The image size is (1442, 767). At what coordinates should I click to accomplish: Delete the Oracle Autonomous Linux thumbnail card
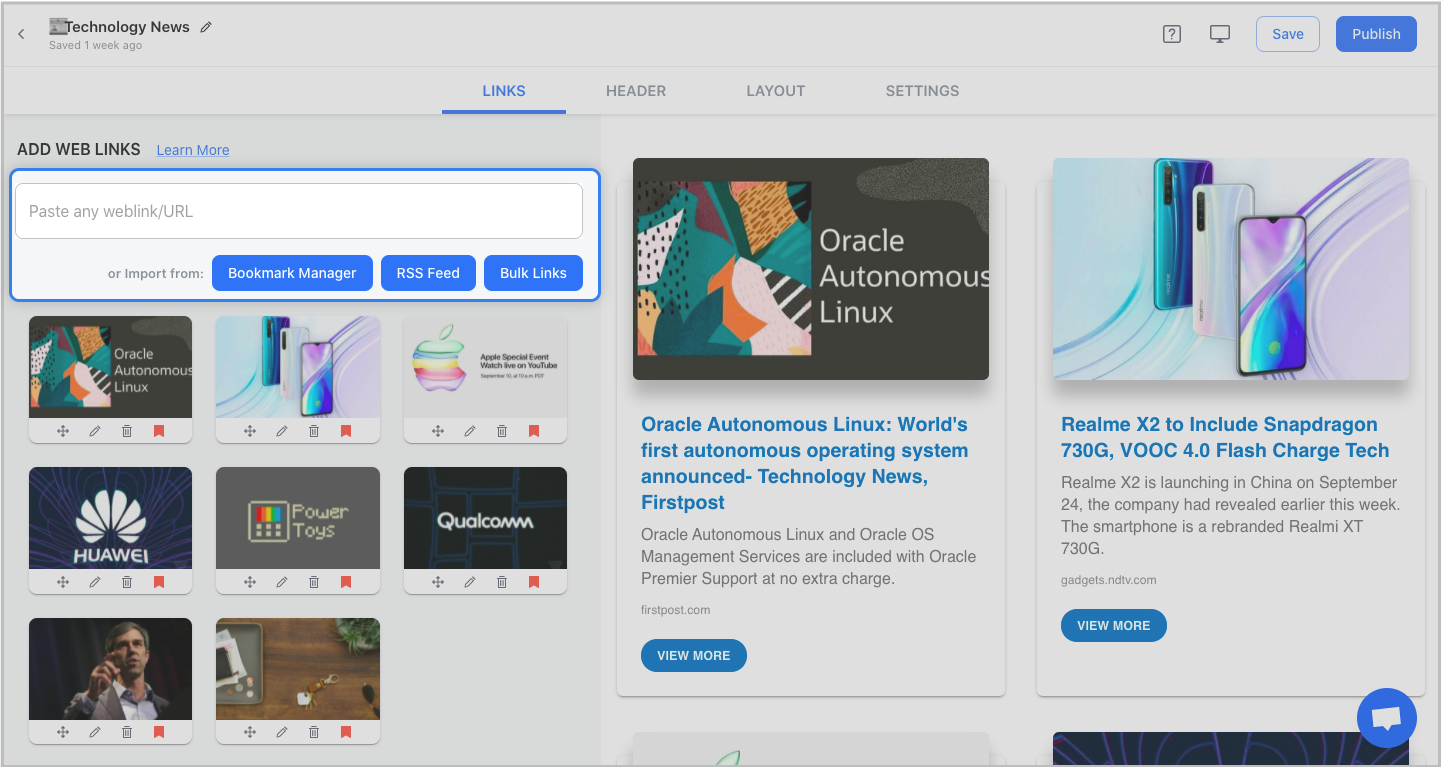point(127,431)
